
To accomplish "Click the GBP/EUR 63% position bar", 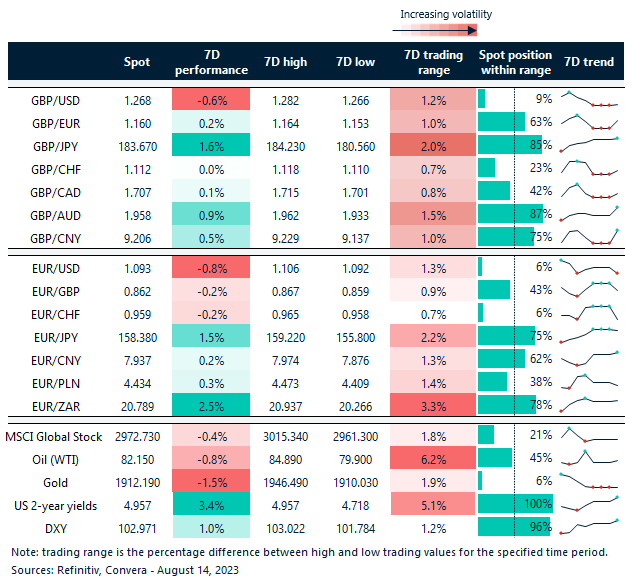I will [x=501, y=122].
